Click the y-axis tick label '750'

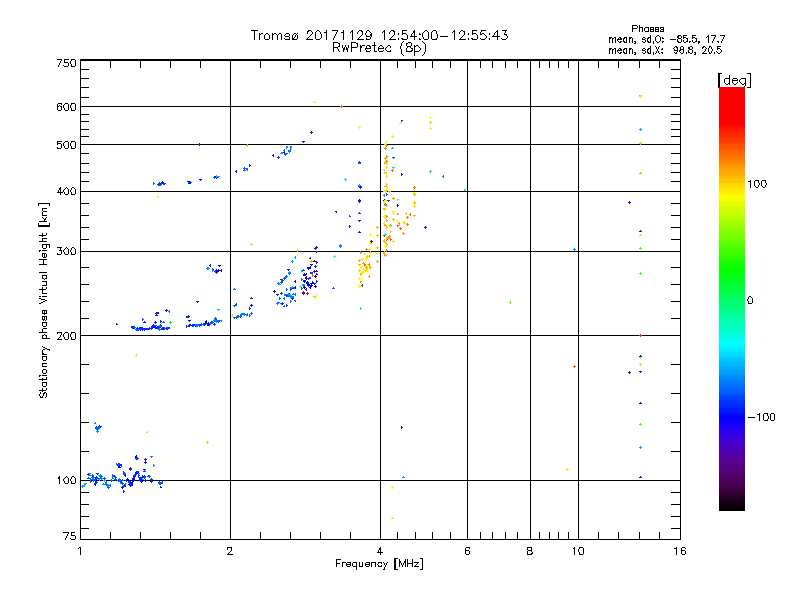[x=66, y=63]
